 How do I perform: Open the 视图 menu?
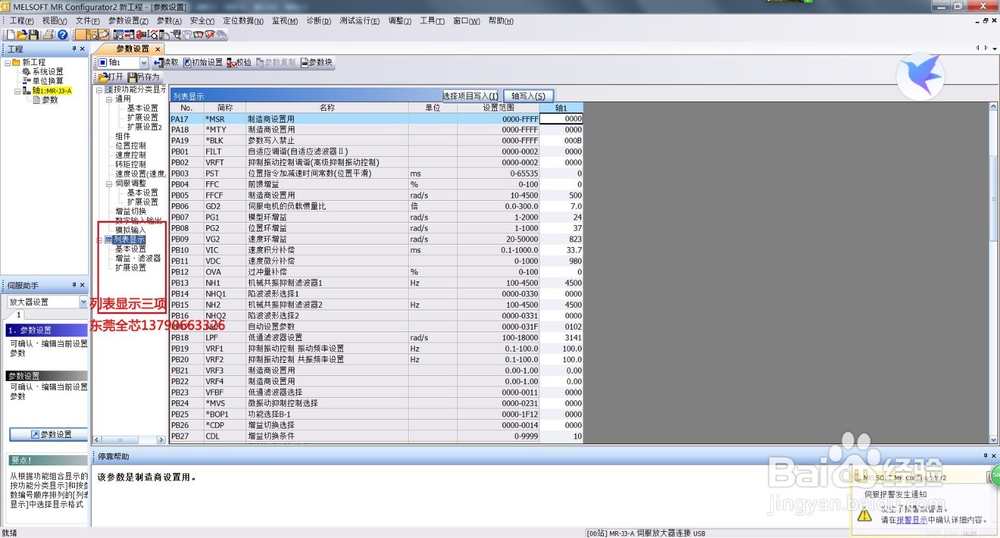coord(54,21)
